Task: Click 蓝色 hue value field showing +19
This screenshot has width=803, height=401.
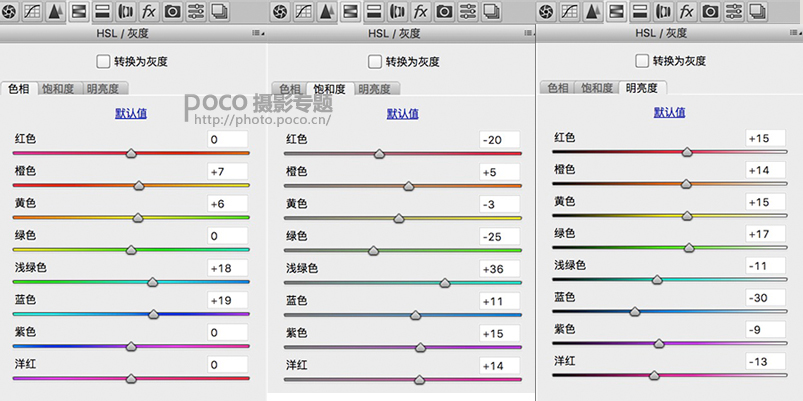Action: tap(228, 301)
